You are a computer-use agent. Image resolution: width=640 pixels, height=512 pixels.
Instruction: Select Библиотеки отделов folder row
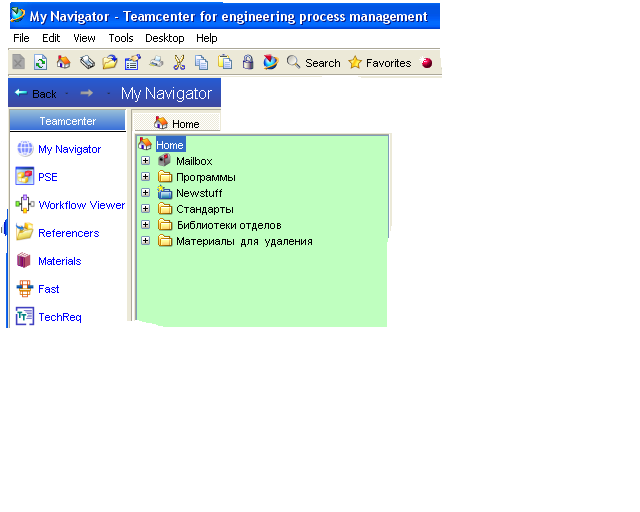pos(229,225)
